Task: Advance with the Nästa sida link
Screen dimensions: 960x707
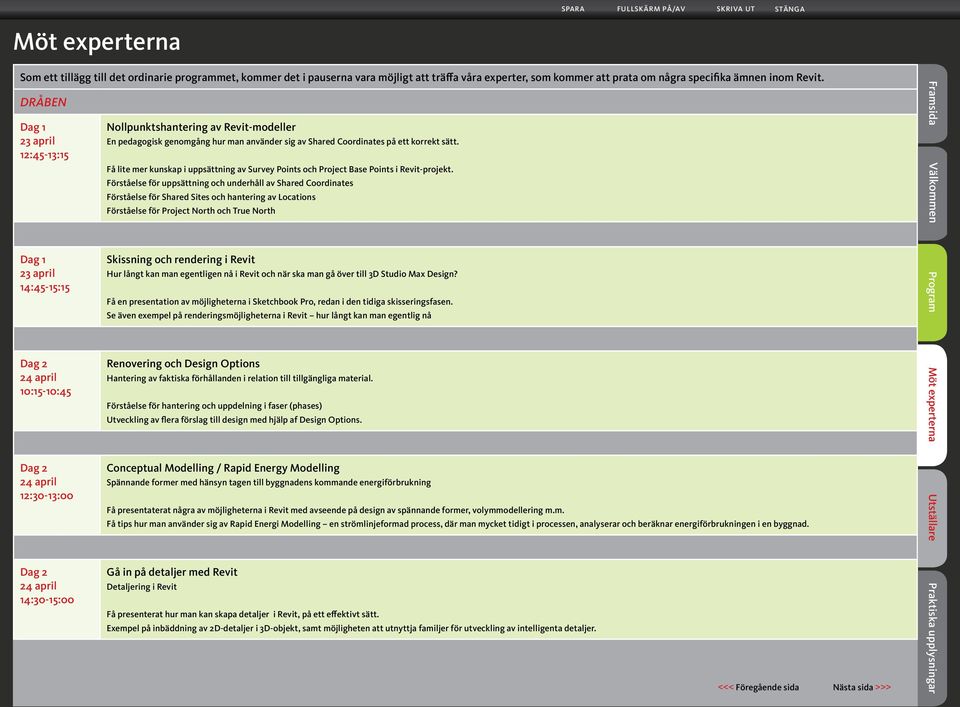Action: [x=861, y=687]
